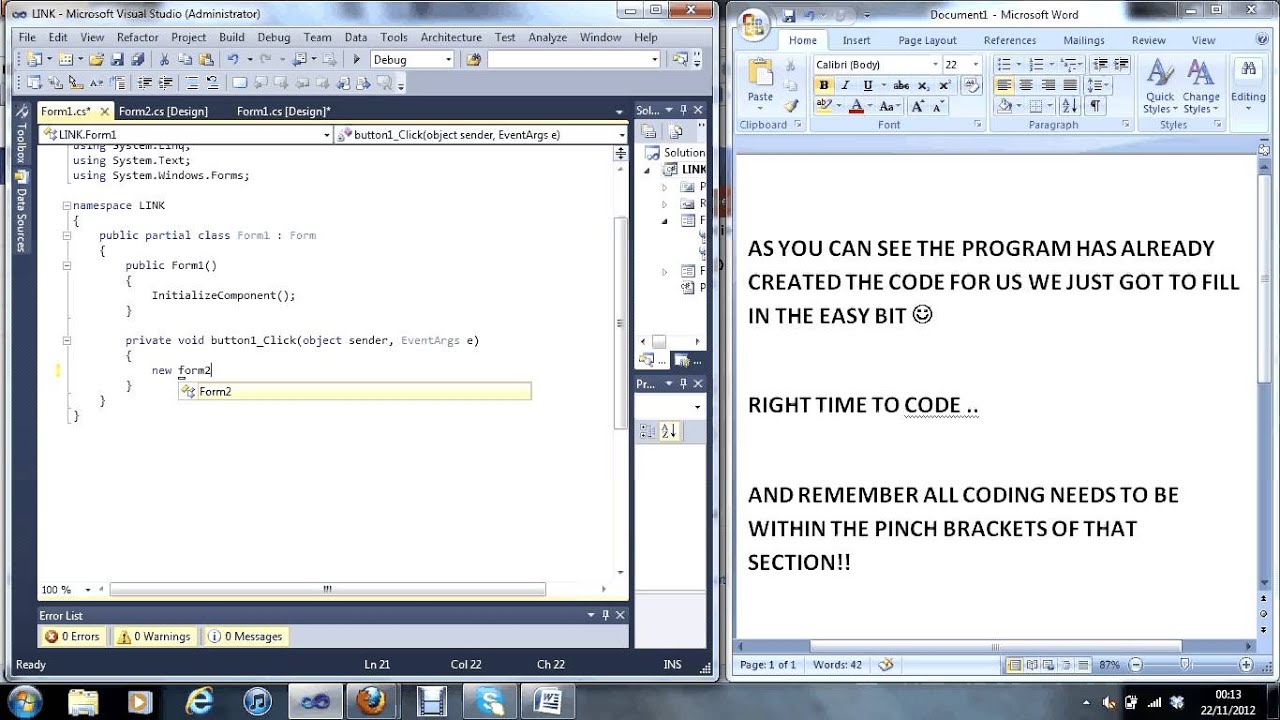The height and width of the screenshot is (720, 1280).
Task: Click Save All in Visual Studio toolbar
Action: point(137,60)
